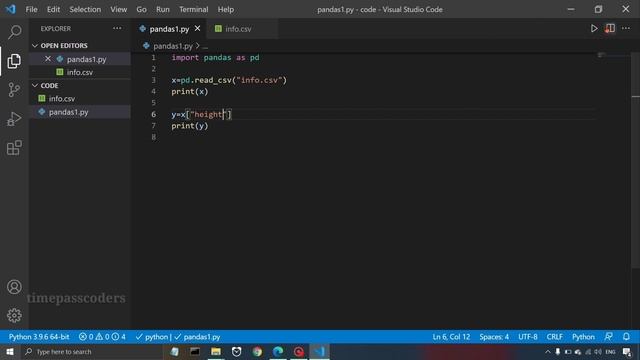Change end of line sequence CRLF
Viewport: 640px width, 360px height.
tap(554, 337)
